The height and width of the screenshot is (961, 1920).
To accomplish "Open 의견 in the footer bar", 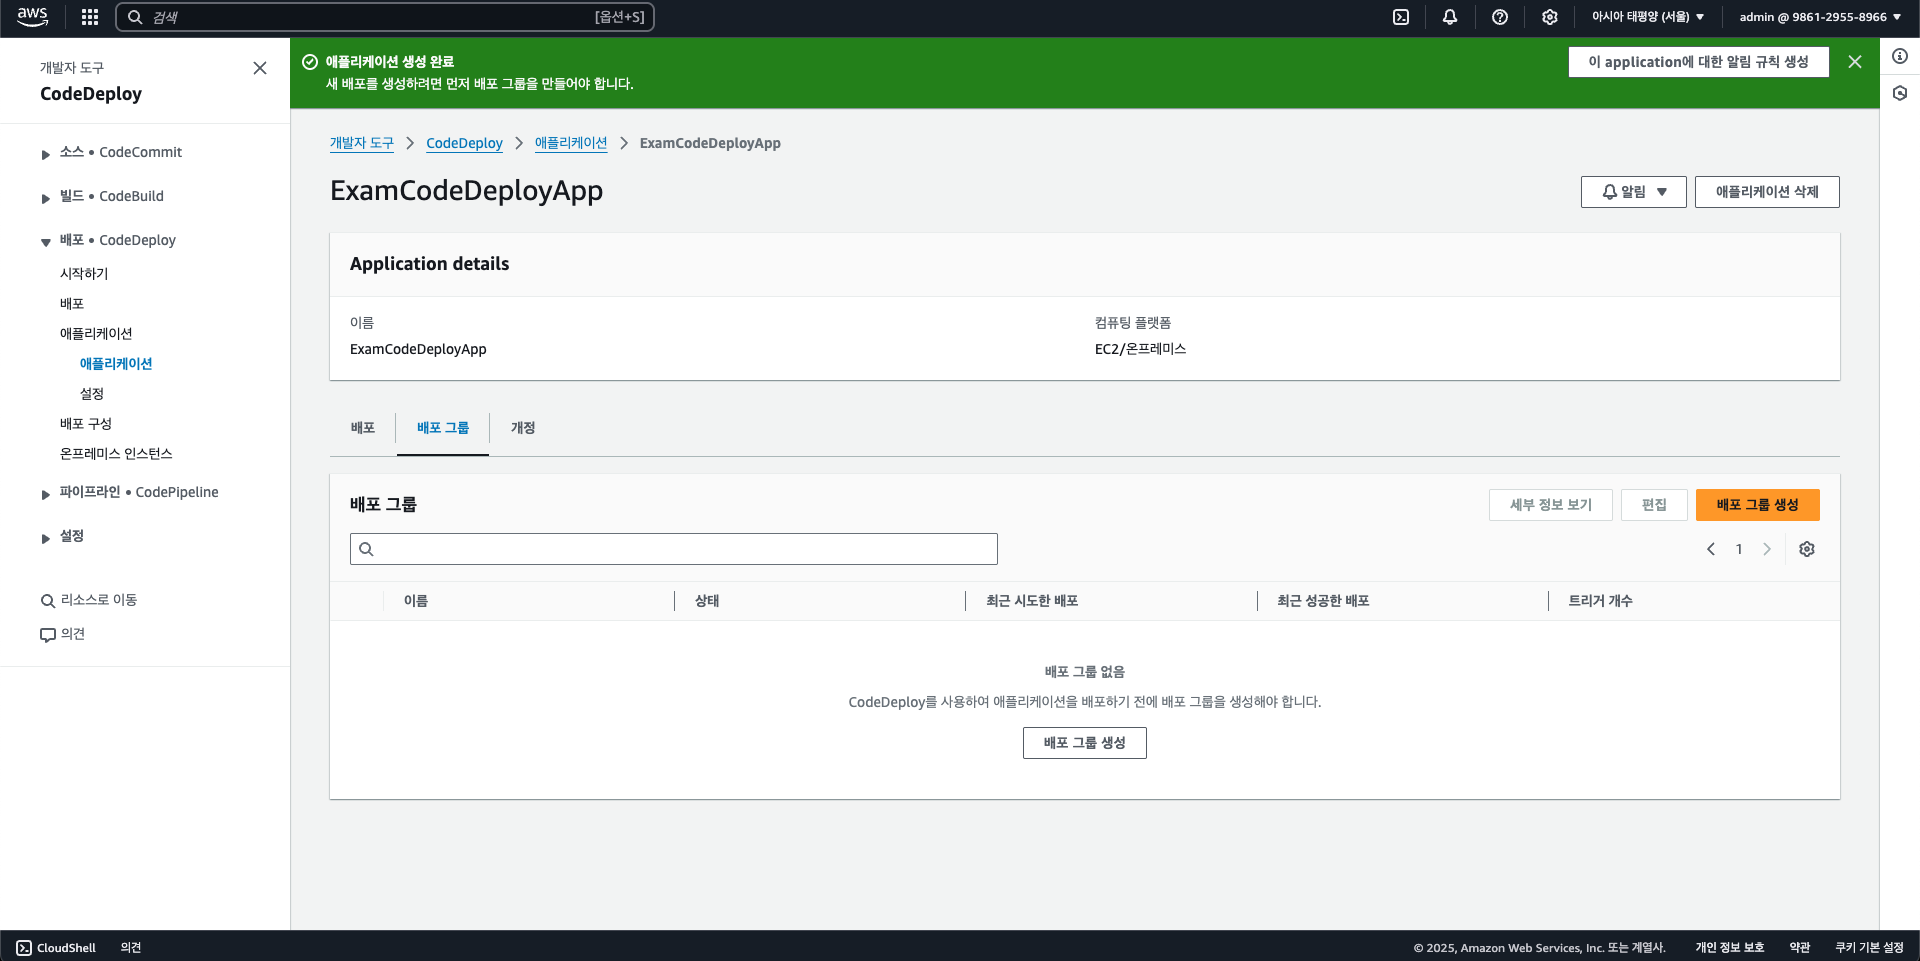I will (131, 948).
